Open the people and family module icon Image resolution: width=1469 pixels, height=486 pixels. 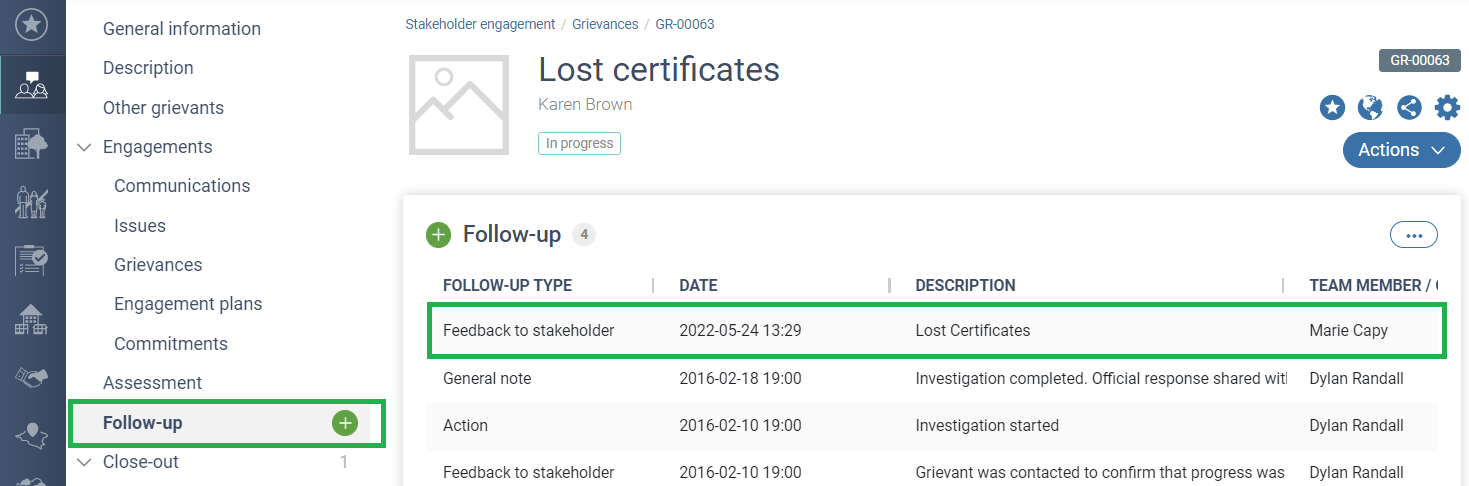coord(32,203)
